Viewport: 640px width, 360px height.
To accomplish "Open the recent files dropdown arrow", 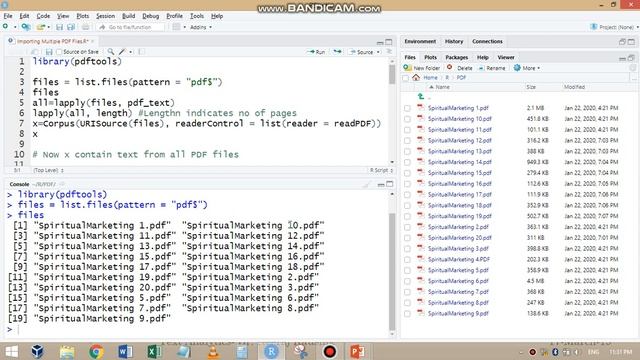I will click(x=49, y=27).
